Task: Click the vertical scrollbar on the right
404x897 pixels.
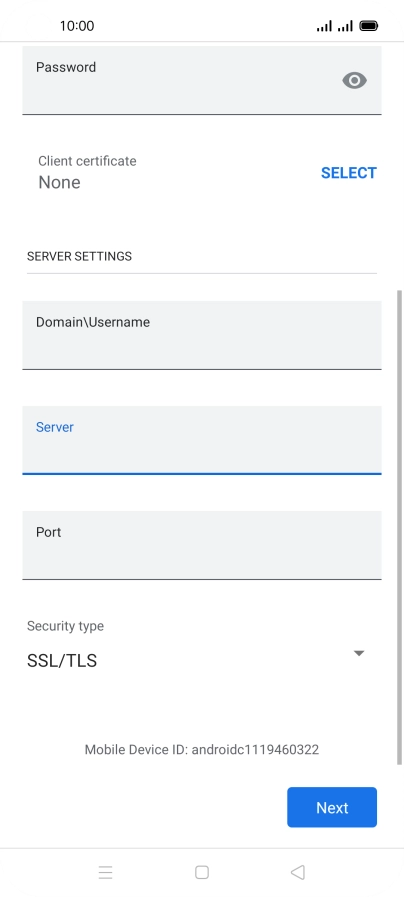Action: (399, 527)
